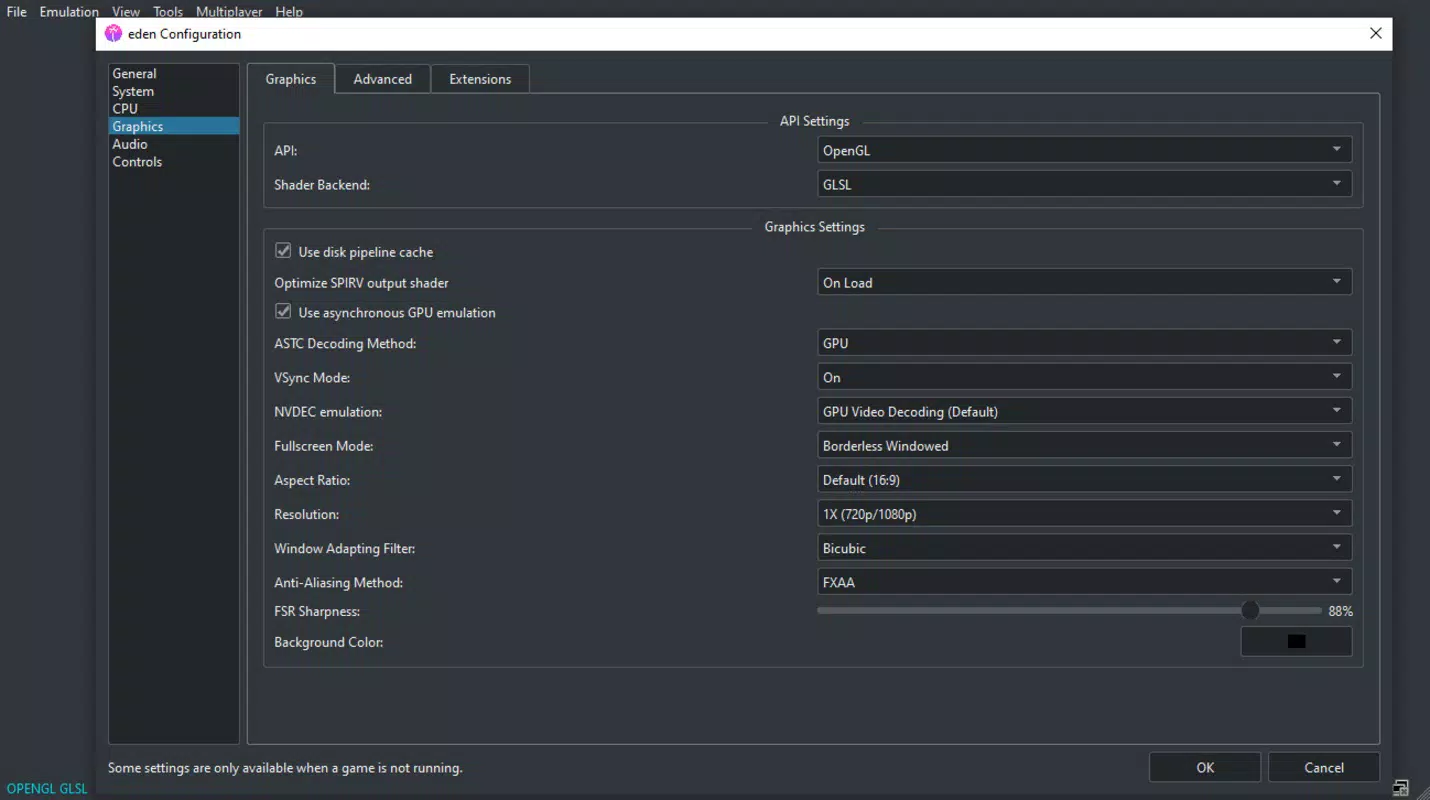Image resolution: width=1430 pixels, height=800 pixels.
Task: Select System in the settings sidebar
Action: tap(174, 91)
